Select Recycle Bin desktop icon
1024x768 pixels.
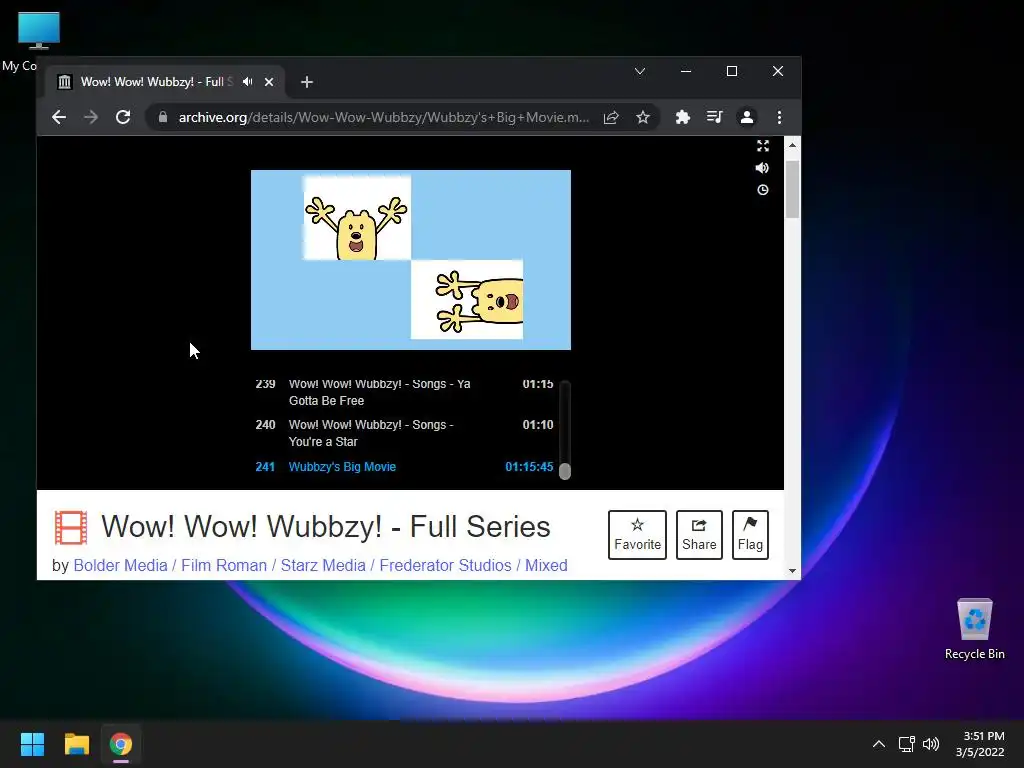pyautogui.click(x=974, y=629)
